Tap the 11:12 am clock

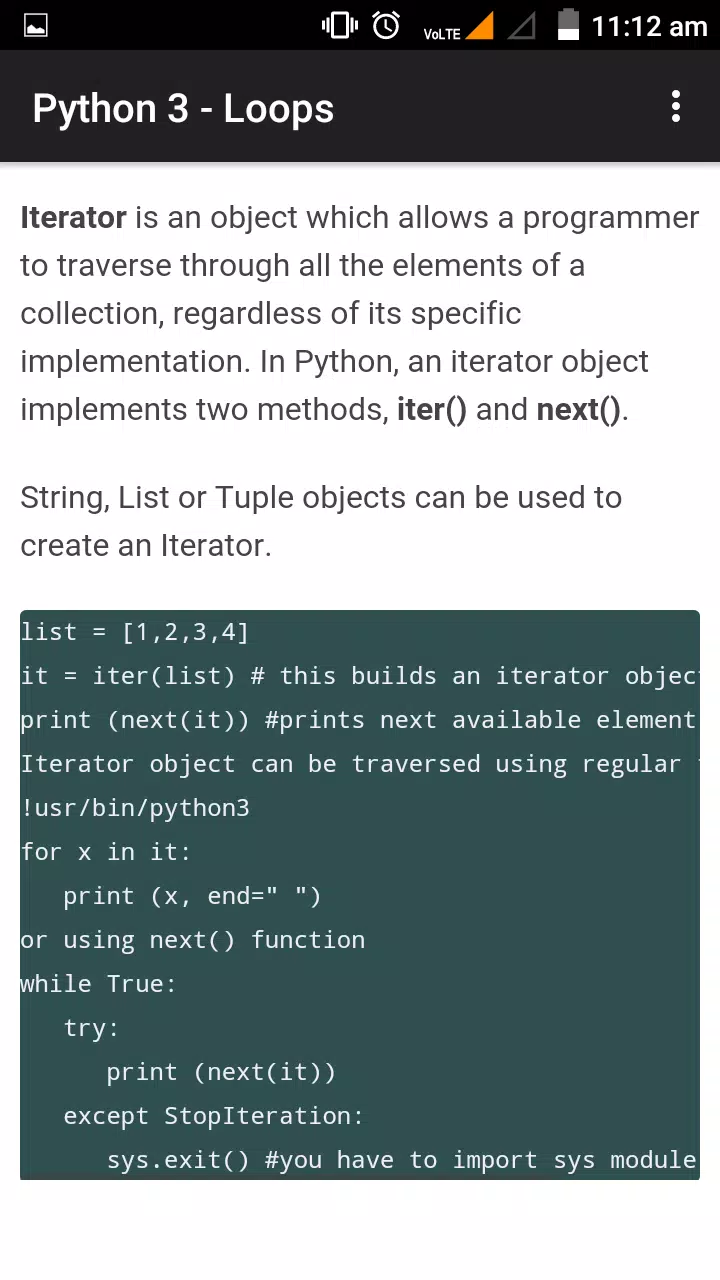tap(649, 26)
